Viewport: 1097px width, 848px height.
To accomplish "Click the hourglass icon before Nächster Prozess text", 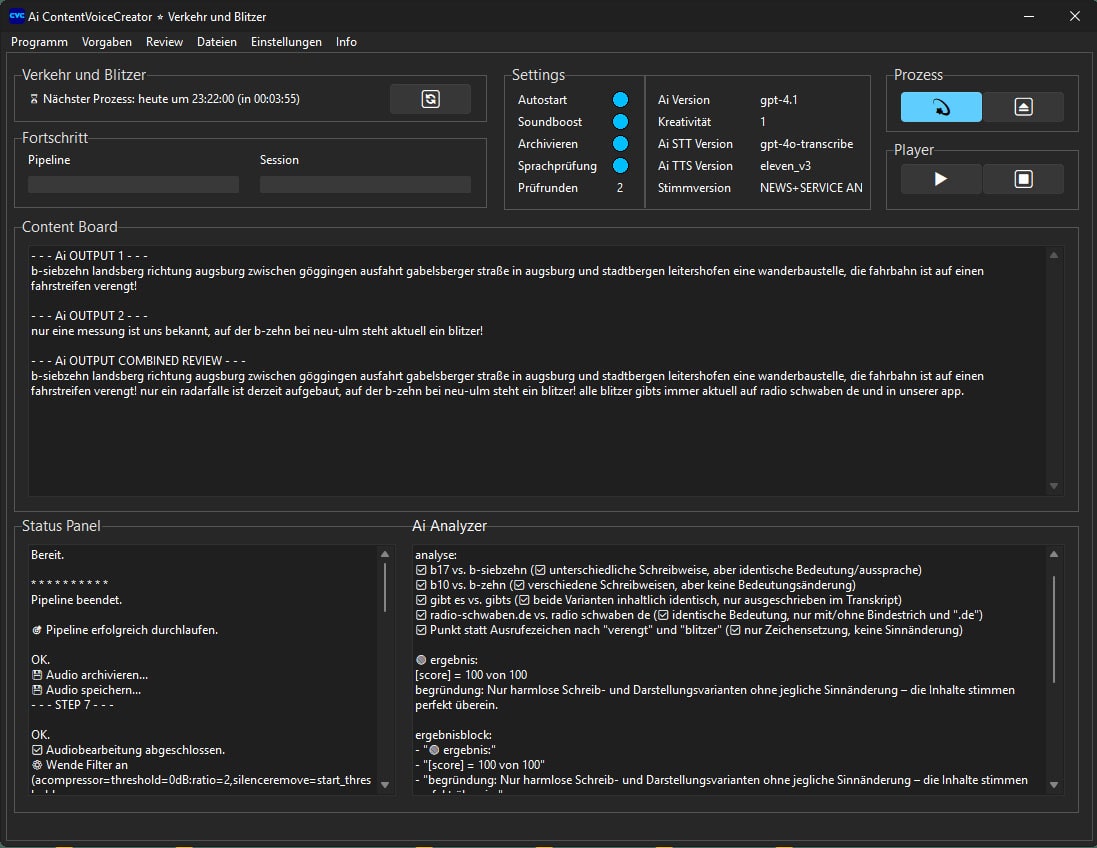I will click(x=33, y=98).
